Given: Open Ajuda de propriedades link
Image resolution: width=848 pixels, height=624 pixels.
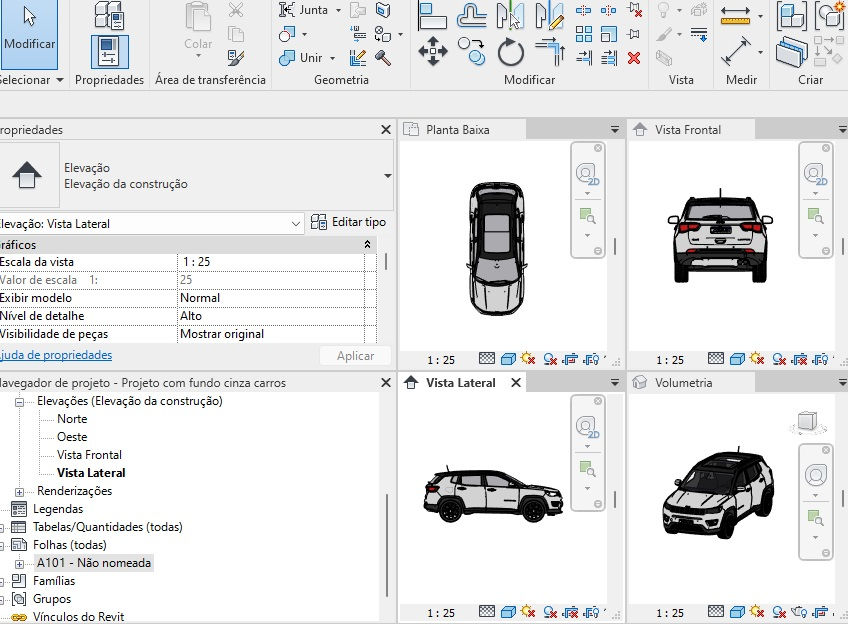Looking at the screenshot, I should 56,355.
